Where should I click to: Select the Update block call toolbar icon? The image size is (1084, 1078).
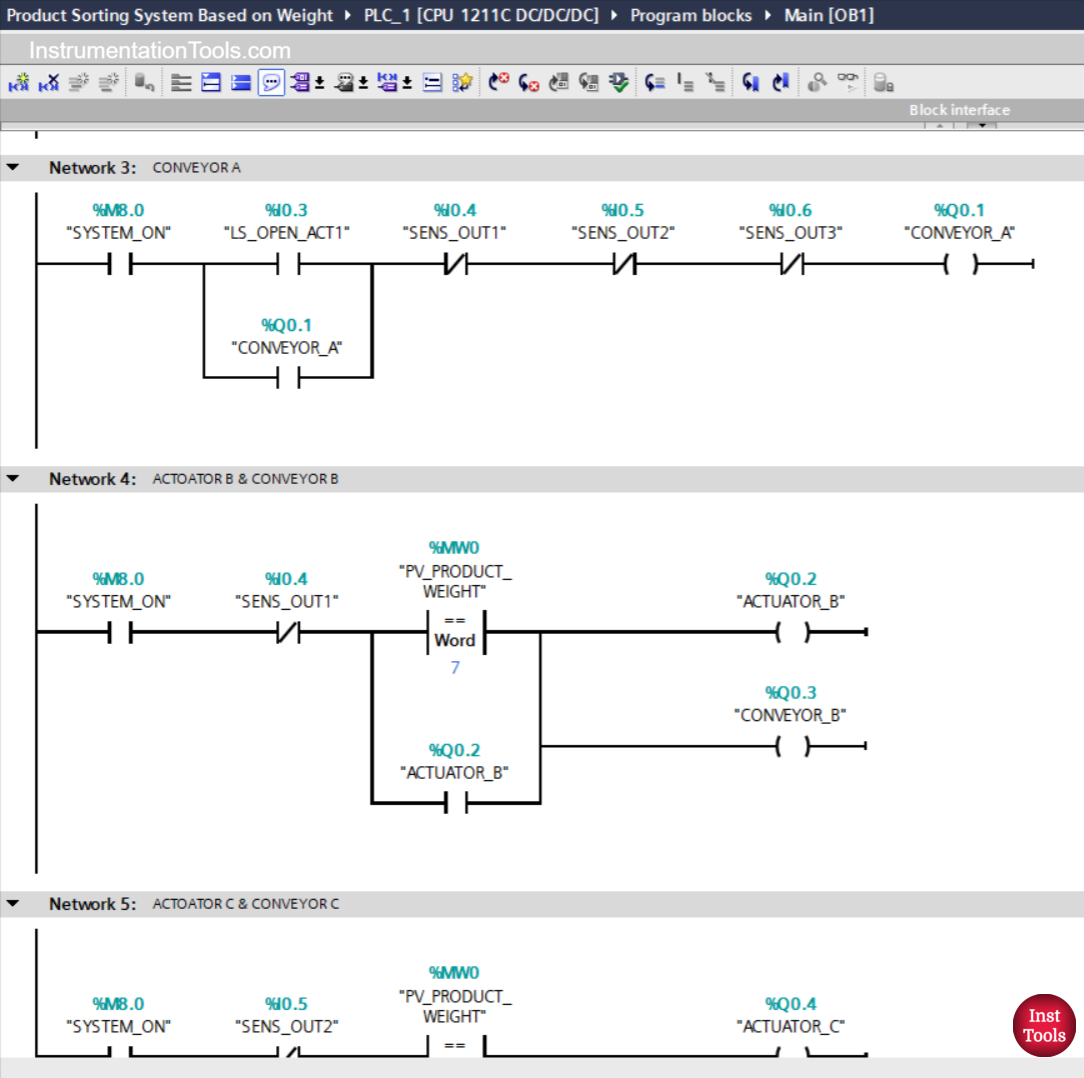tap(557, 82)
